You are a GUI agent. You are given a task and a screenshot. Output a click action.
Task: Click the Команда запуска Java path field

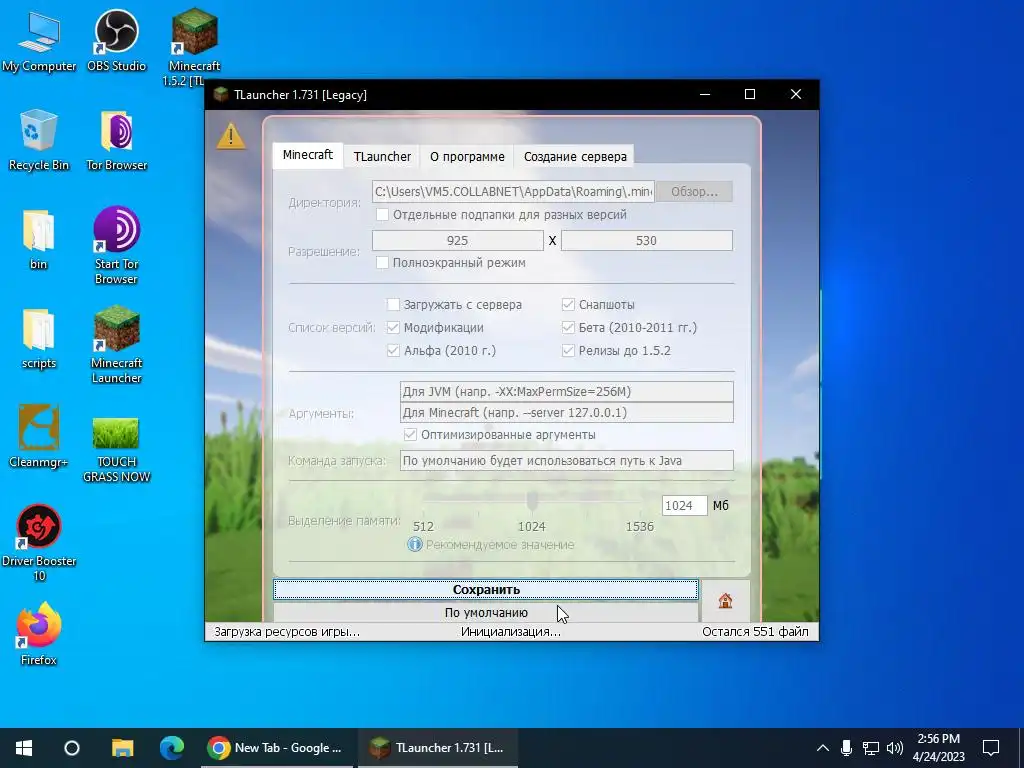click(566, 460)
